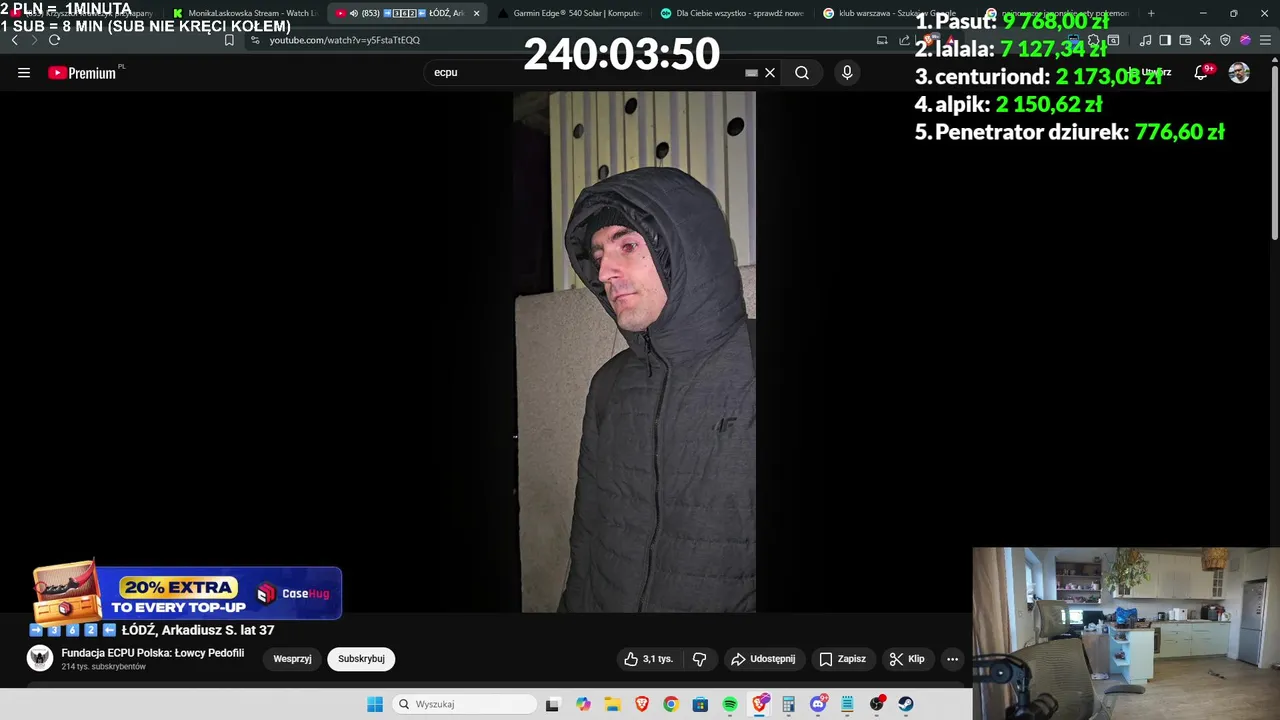Open Brave Leo AI sparkle icon
The width and height of the screenshot is (1280, 720).
pos(1205,40)
